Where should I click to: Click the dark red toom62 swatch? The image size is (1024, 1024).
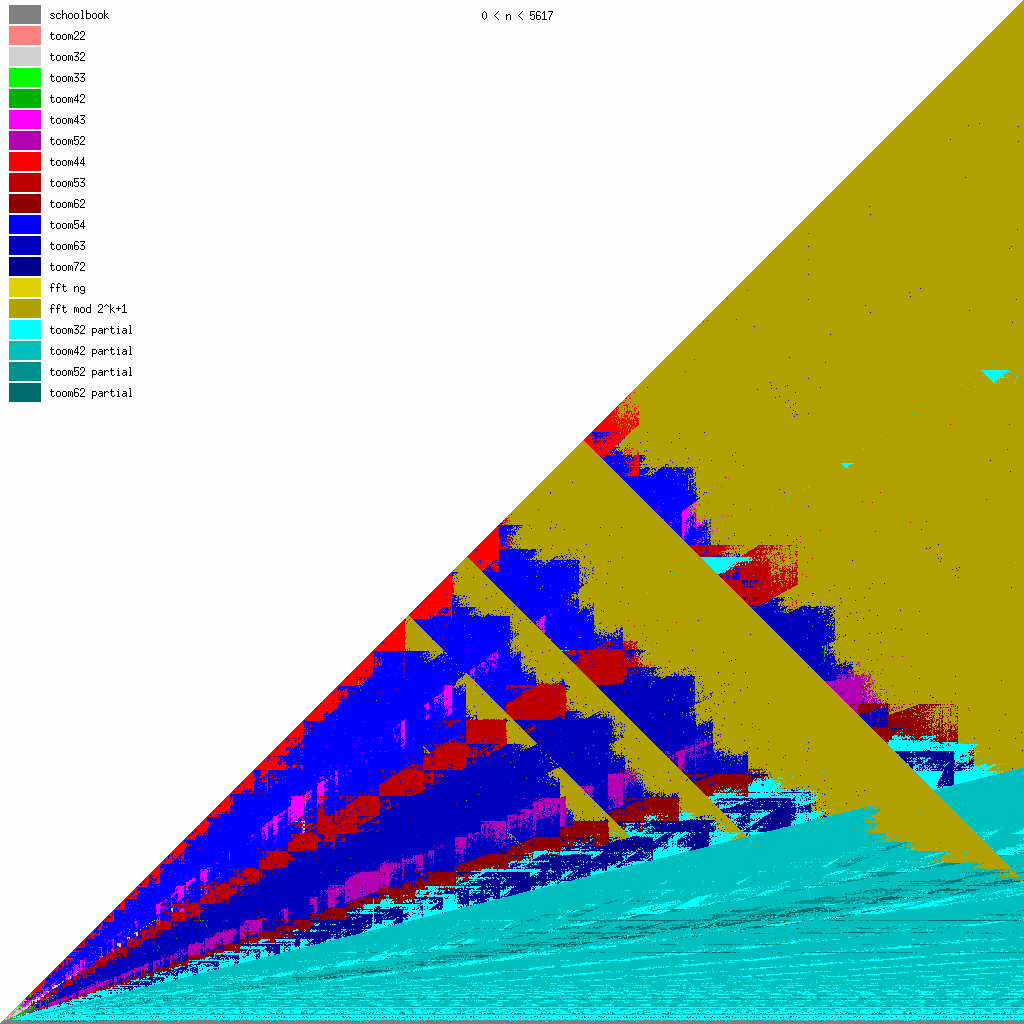[x=25, y=203]
